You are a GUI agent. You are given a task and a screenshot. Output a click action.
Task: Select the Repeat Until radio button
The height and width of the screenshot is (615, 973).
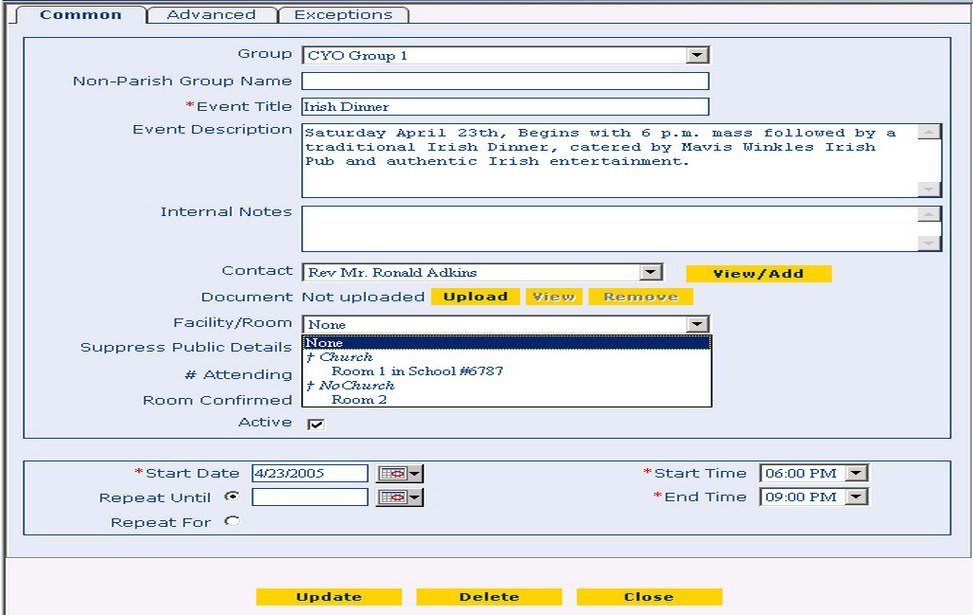click(x=234, y=497)
